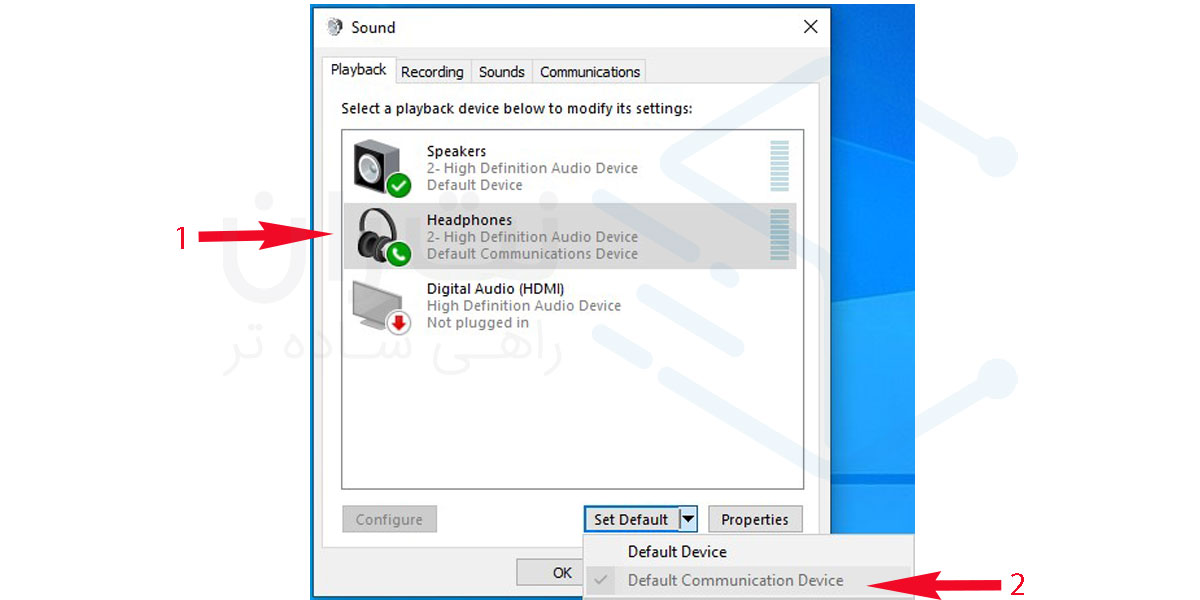Select the Headphones device icon
The image size is (1200, 600).
pos(378,233)
